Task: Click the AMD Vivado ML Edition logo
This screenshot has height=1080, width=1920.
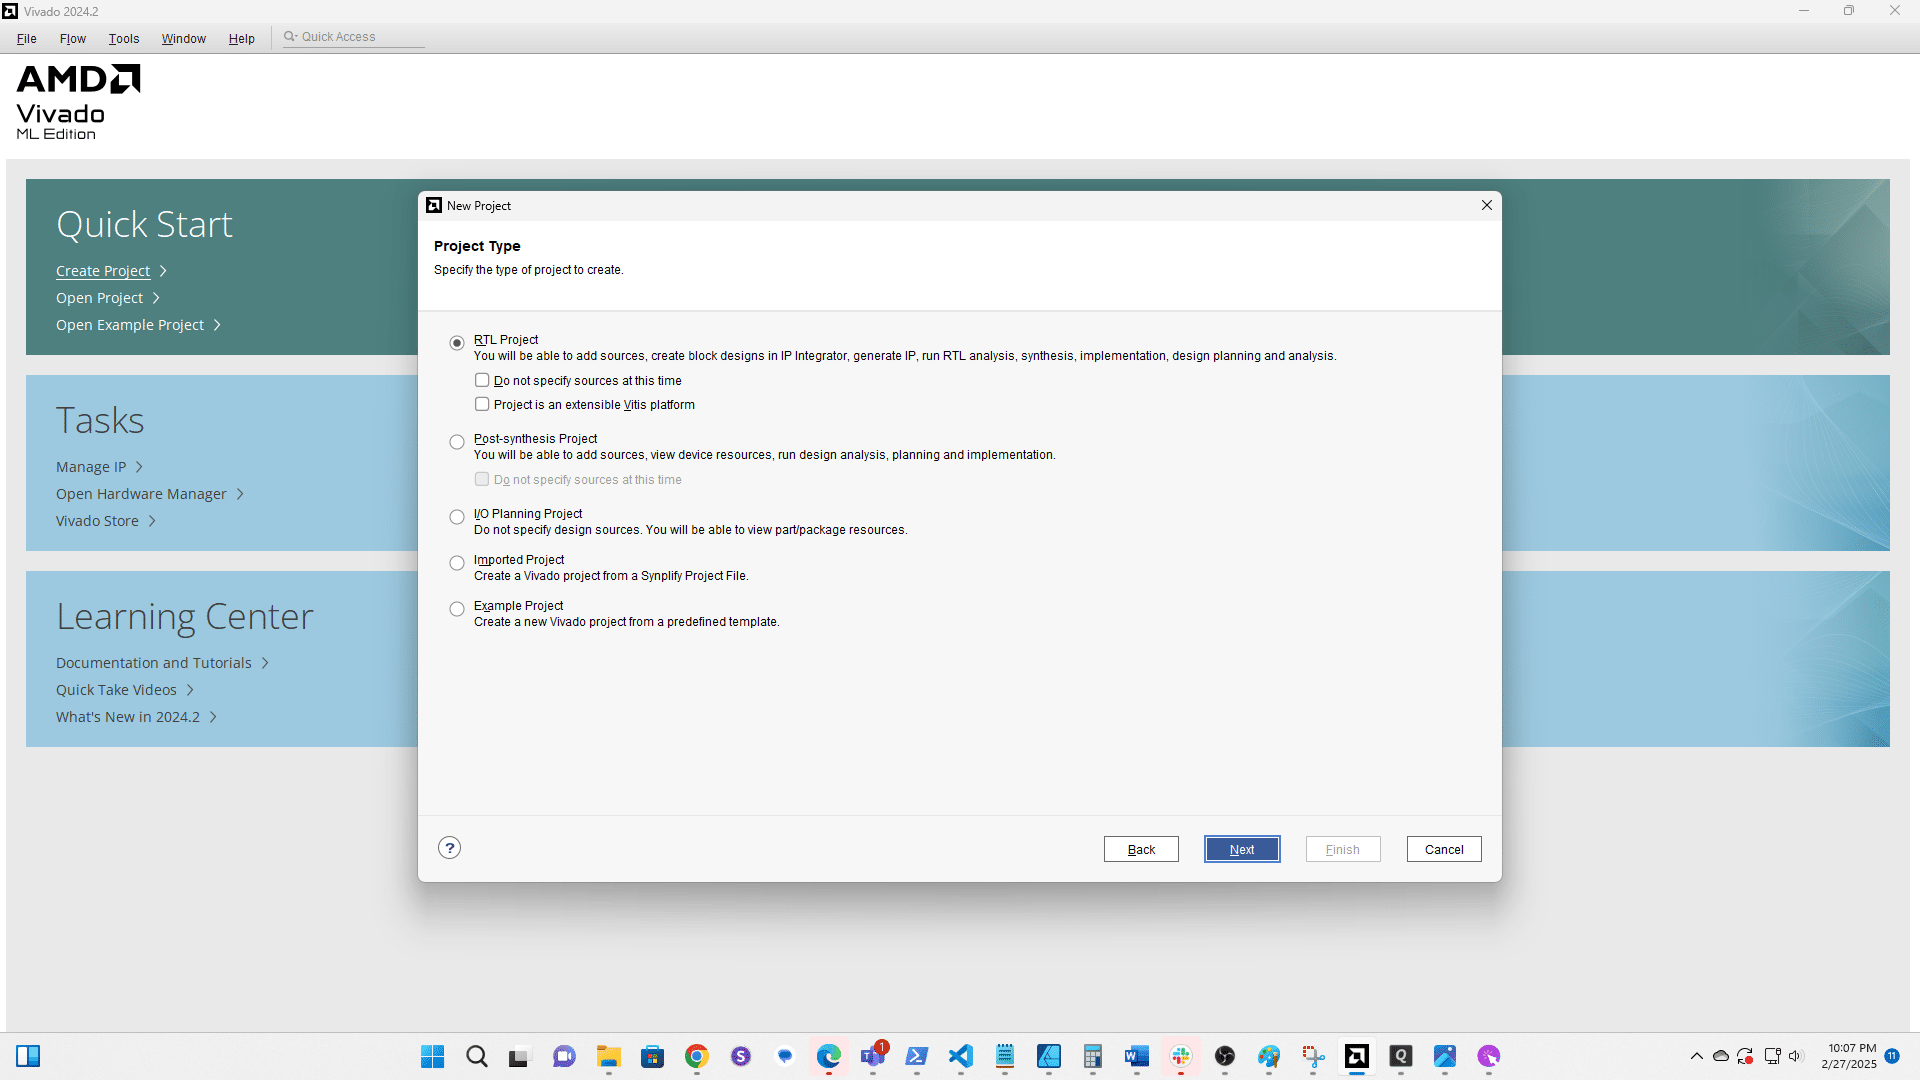Action: 78,103
